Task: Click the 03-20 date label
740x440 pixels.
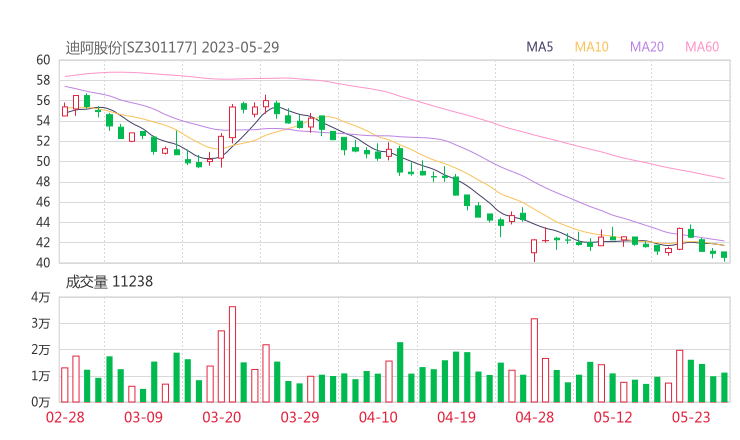Action: tap(222, 417)
